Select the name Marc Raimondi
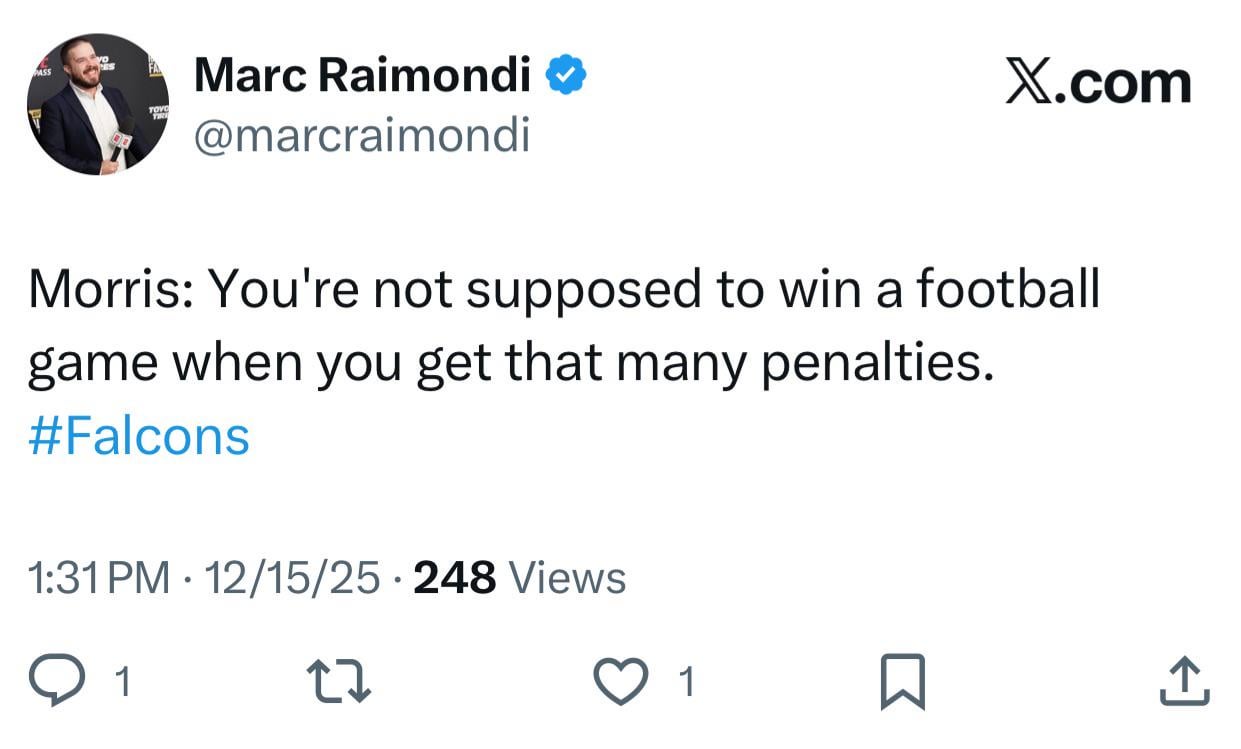The height and width of the screenshot is (749, 1241). click(x=362, y=73)
